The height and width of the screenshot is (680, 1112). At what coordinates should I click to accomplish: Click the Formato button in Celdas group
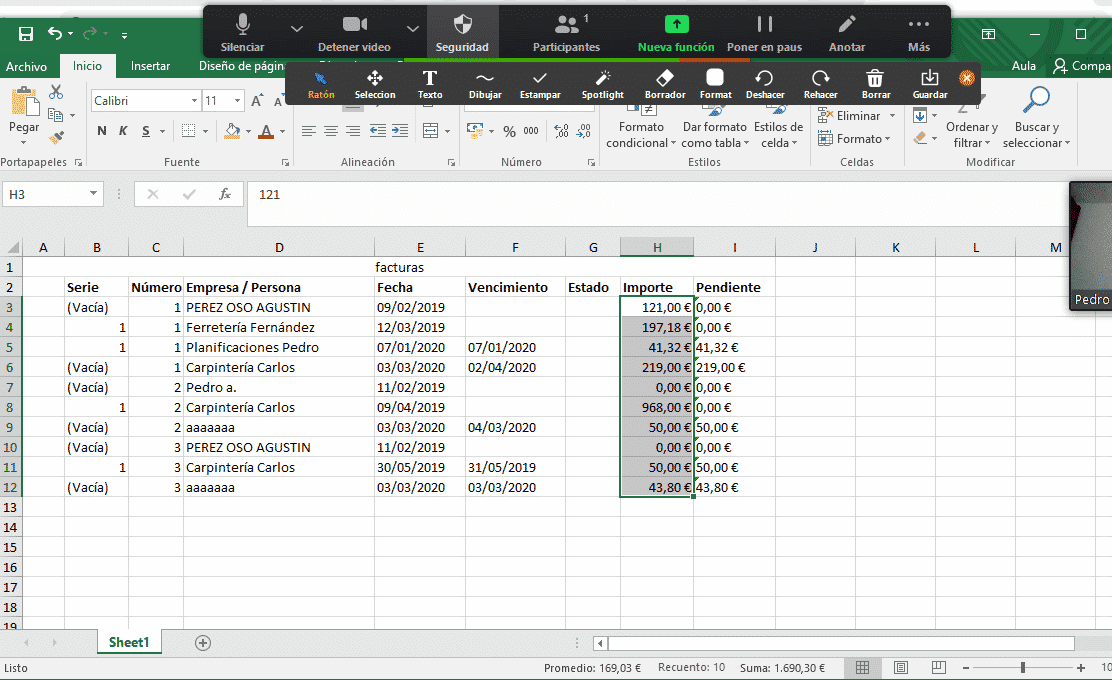(x=854, y=139)
